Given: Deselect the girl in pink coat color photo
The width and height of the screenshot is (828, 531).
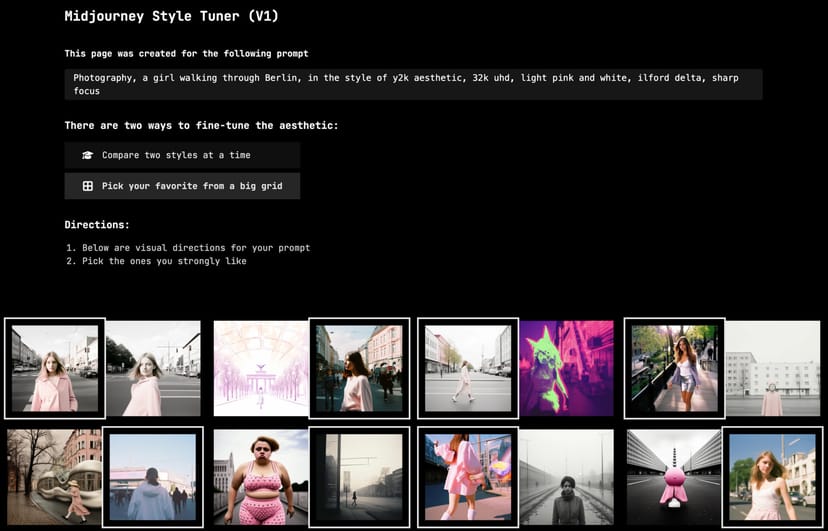Looking at the screenshot, I should point(55,368).
